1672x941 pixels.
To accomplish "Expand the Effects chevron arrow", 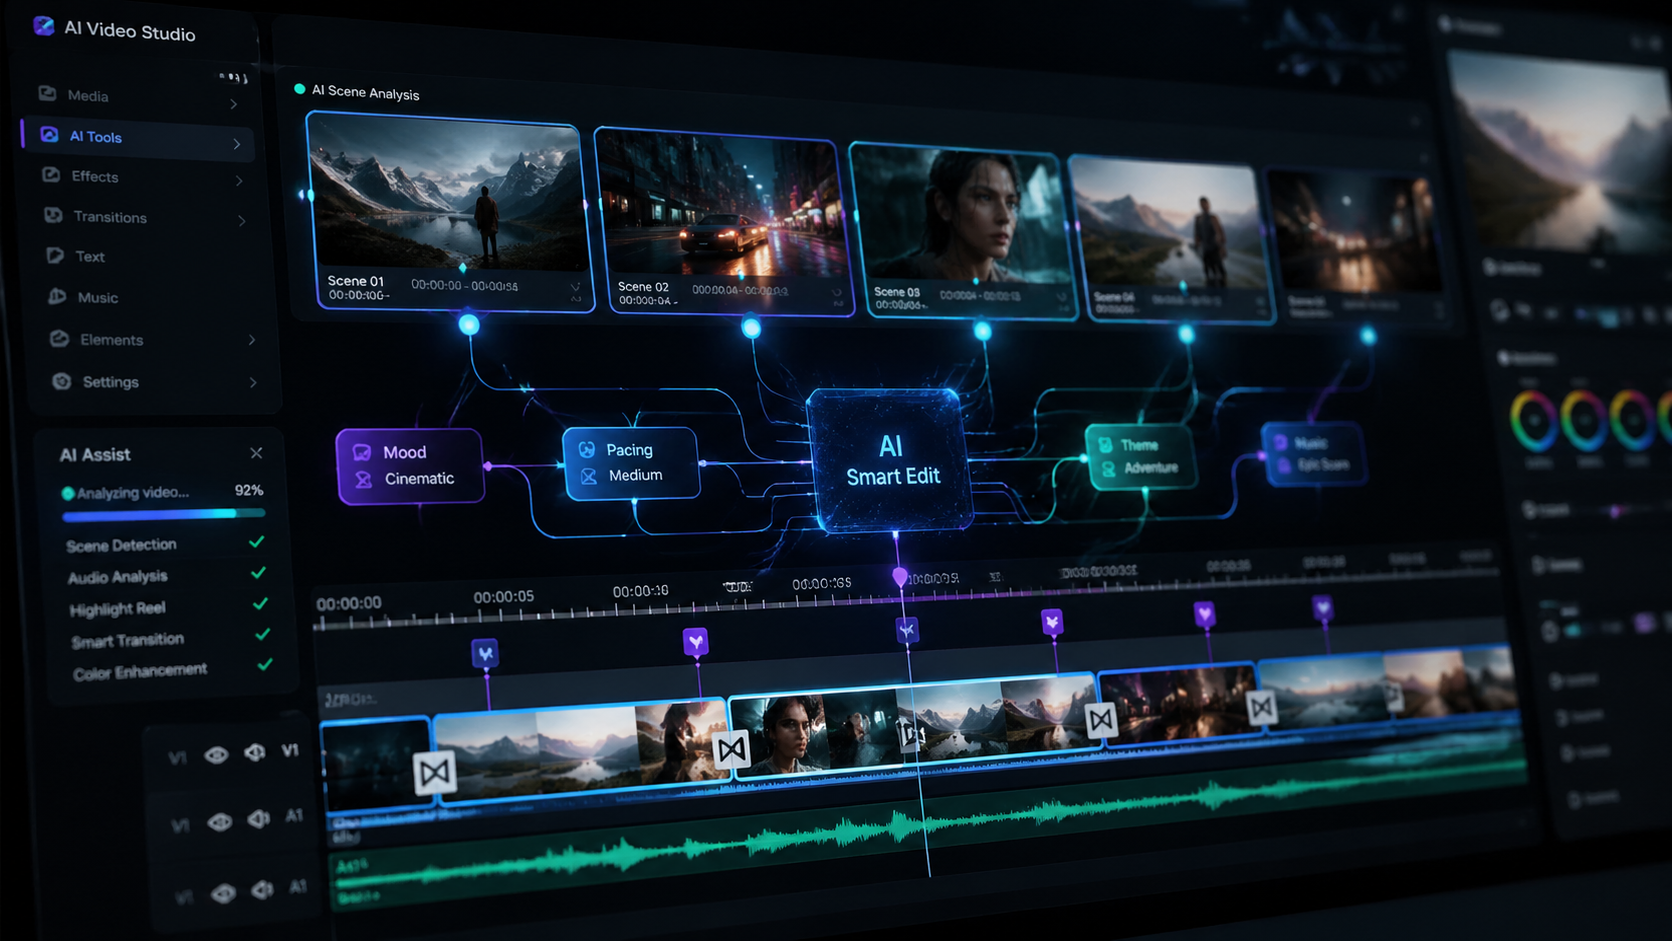I will click(x=239, y=181).
